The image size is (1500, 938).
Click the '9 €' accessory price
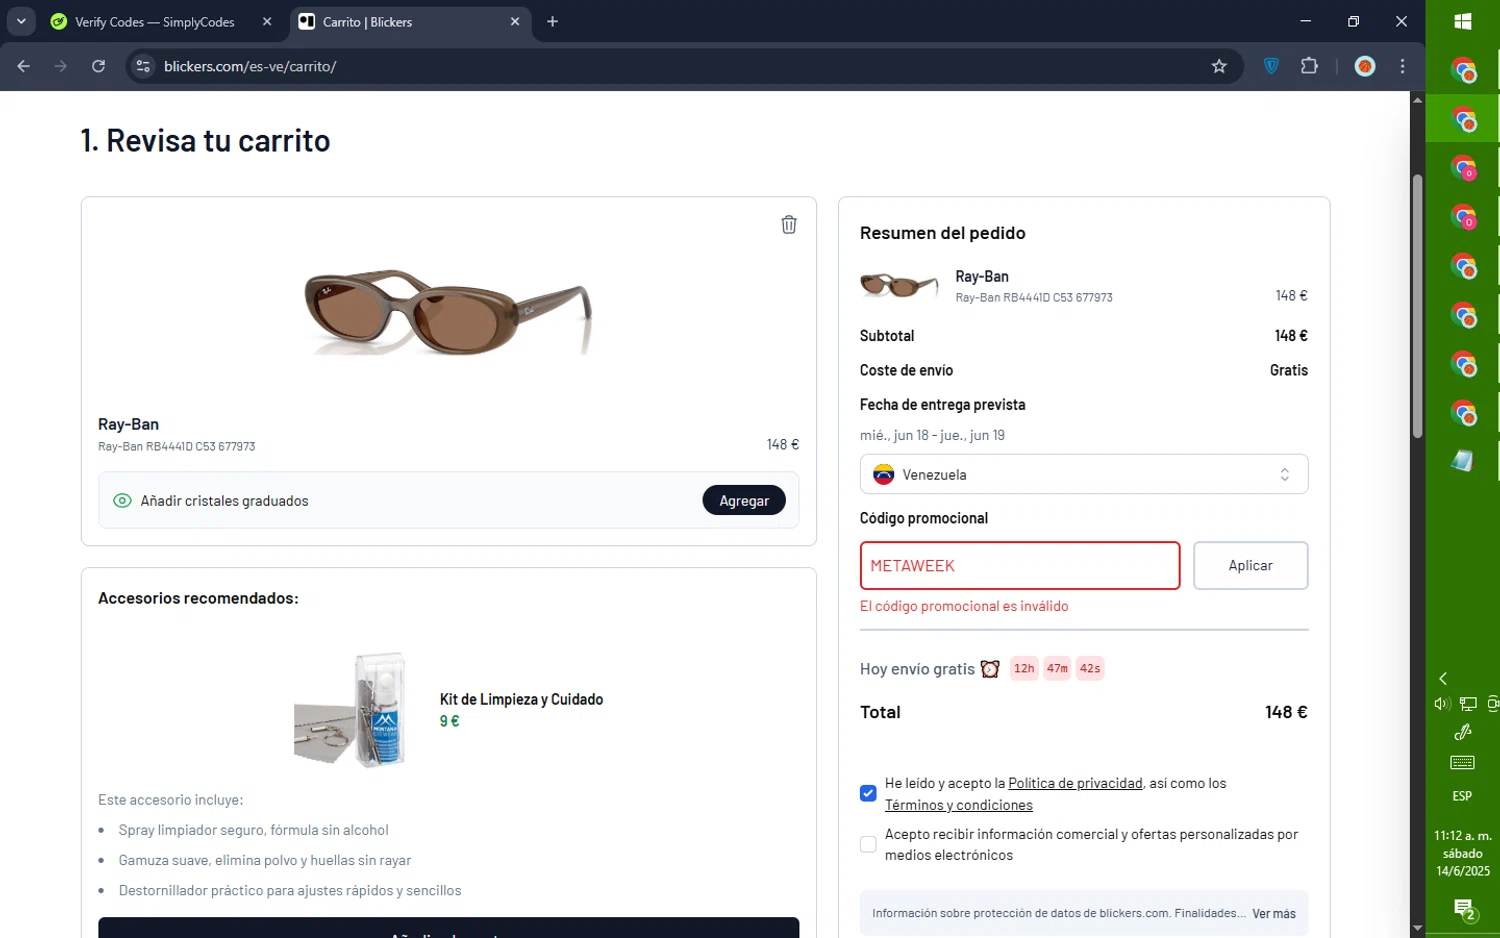click(x=449, y=722)
